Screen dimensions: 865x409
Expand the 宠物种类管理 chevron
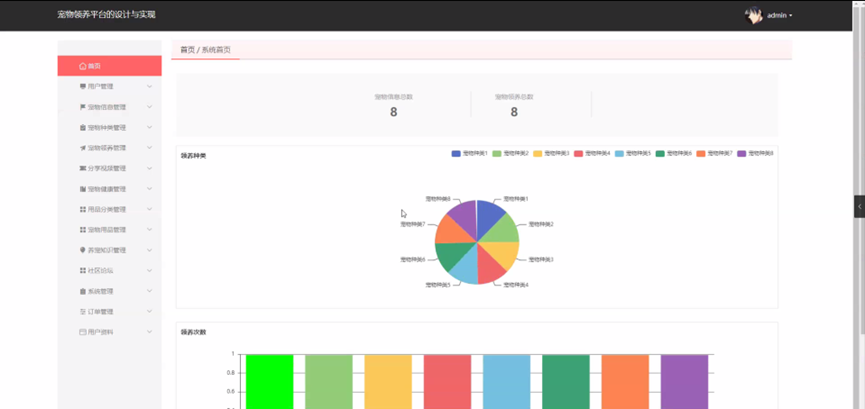point(149,128)
